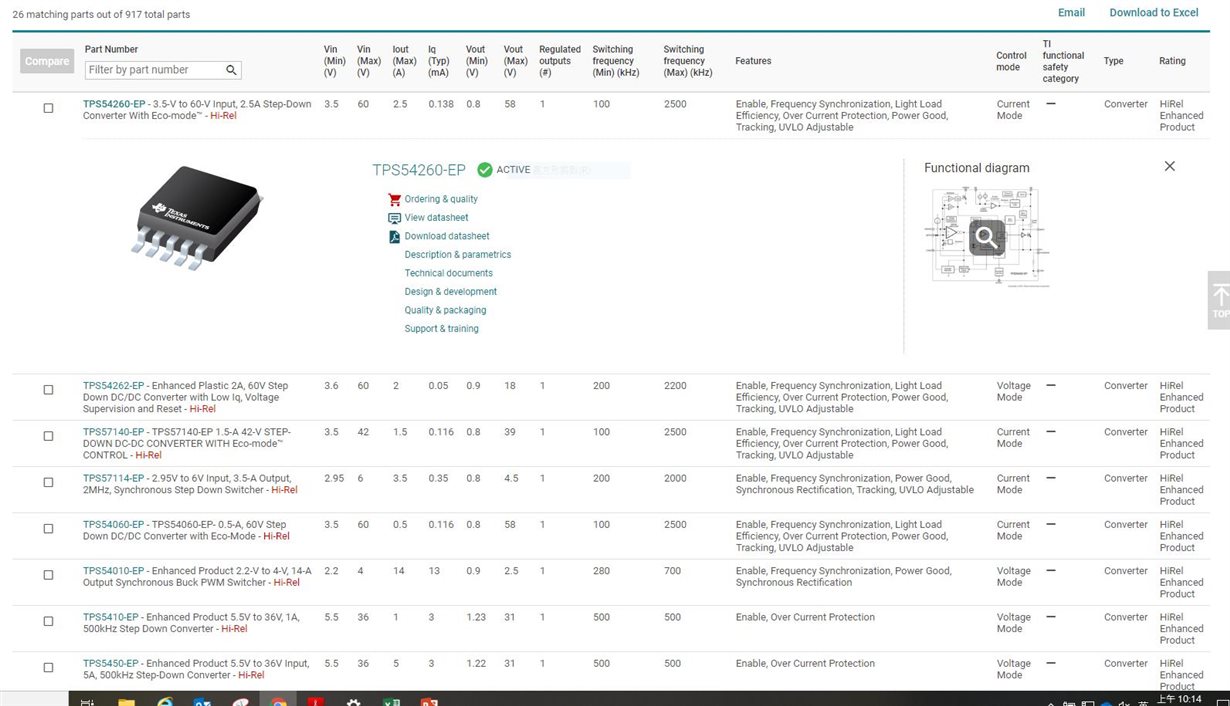This screenshot has height=706, width=1230.
Task: Open the Design & development link
Action: pyautogui.click(x=451, y=292)
